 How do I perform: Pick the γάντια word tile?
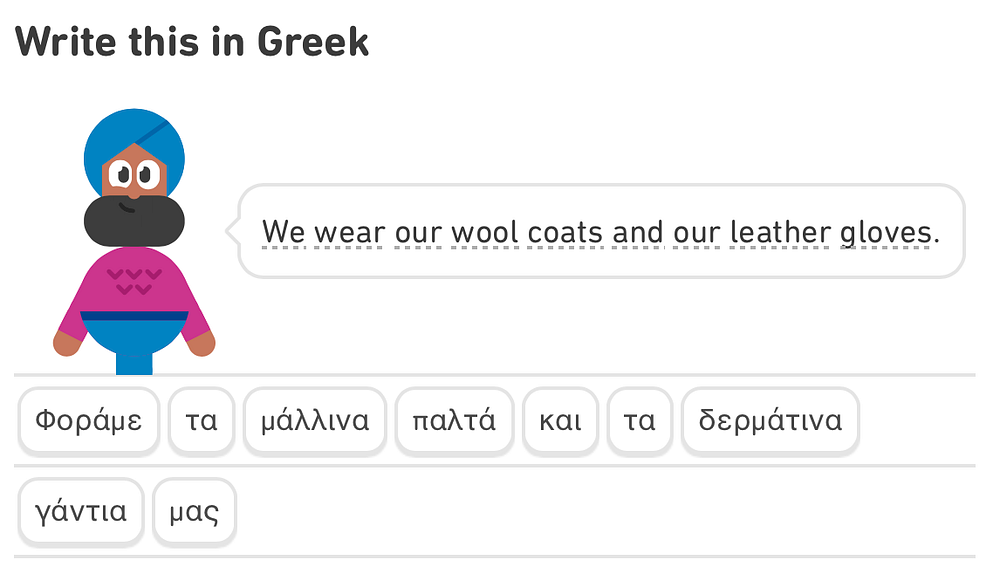(81, 512)
